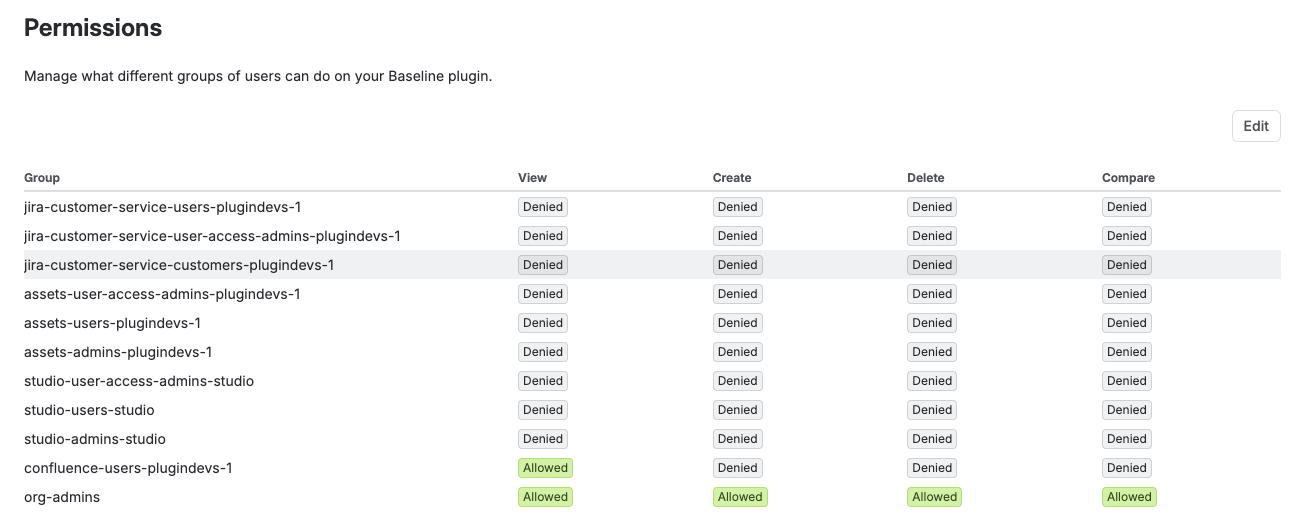Click the Edit button
1305x515 pixels.
coord(1256,126)
